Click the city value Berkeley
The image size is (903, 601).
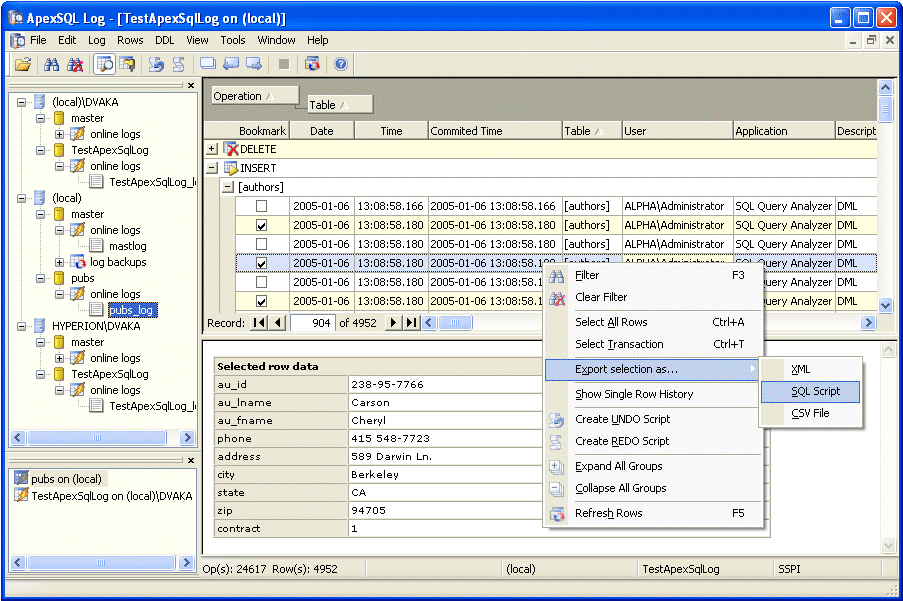[375, 474]
